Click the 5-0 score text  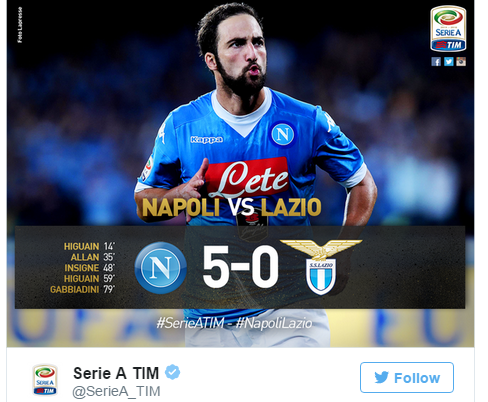[x=240, y=267]
